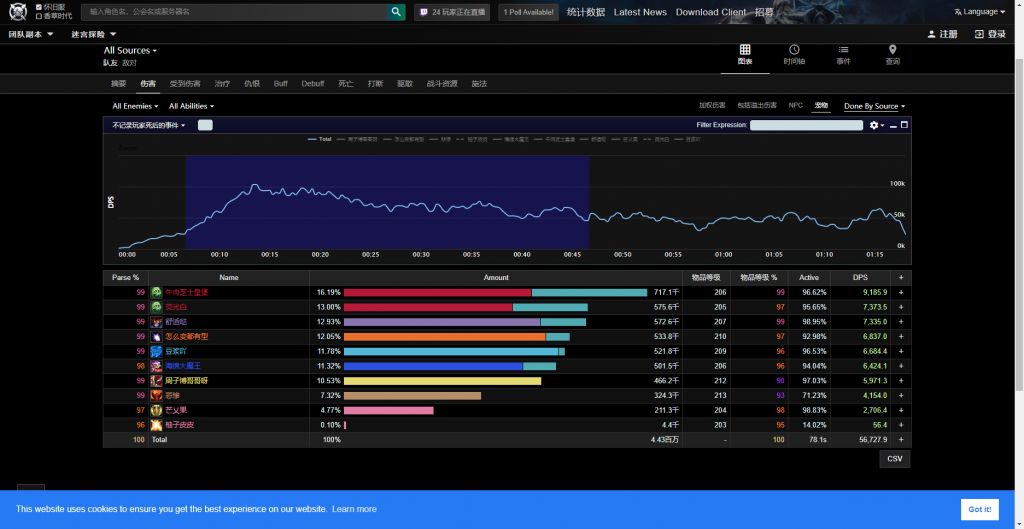Expand the All Enemies filter dropdown
The width and height of the screenshot is (1024, 529).
tap(135, 106)
